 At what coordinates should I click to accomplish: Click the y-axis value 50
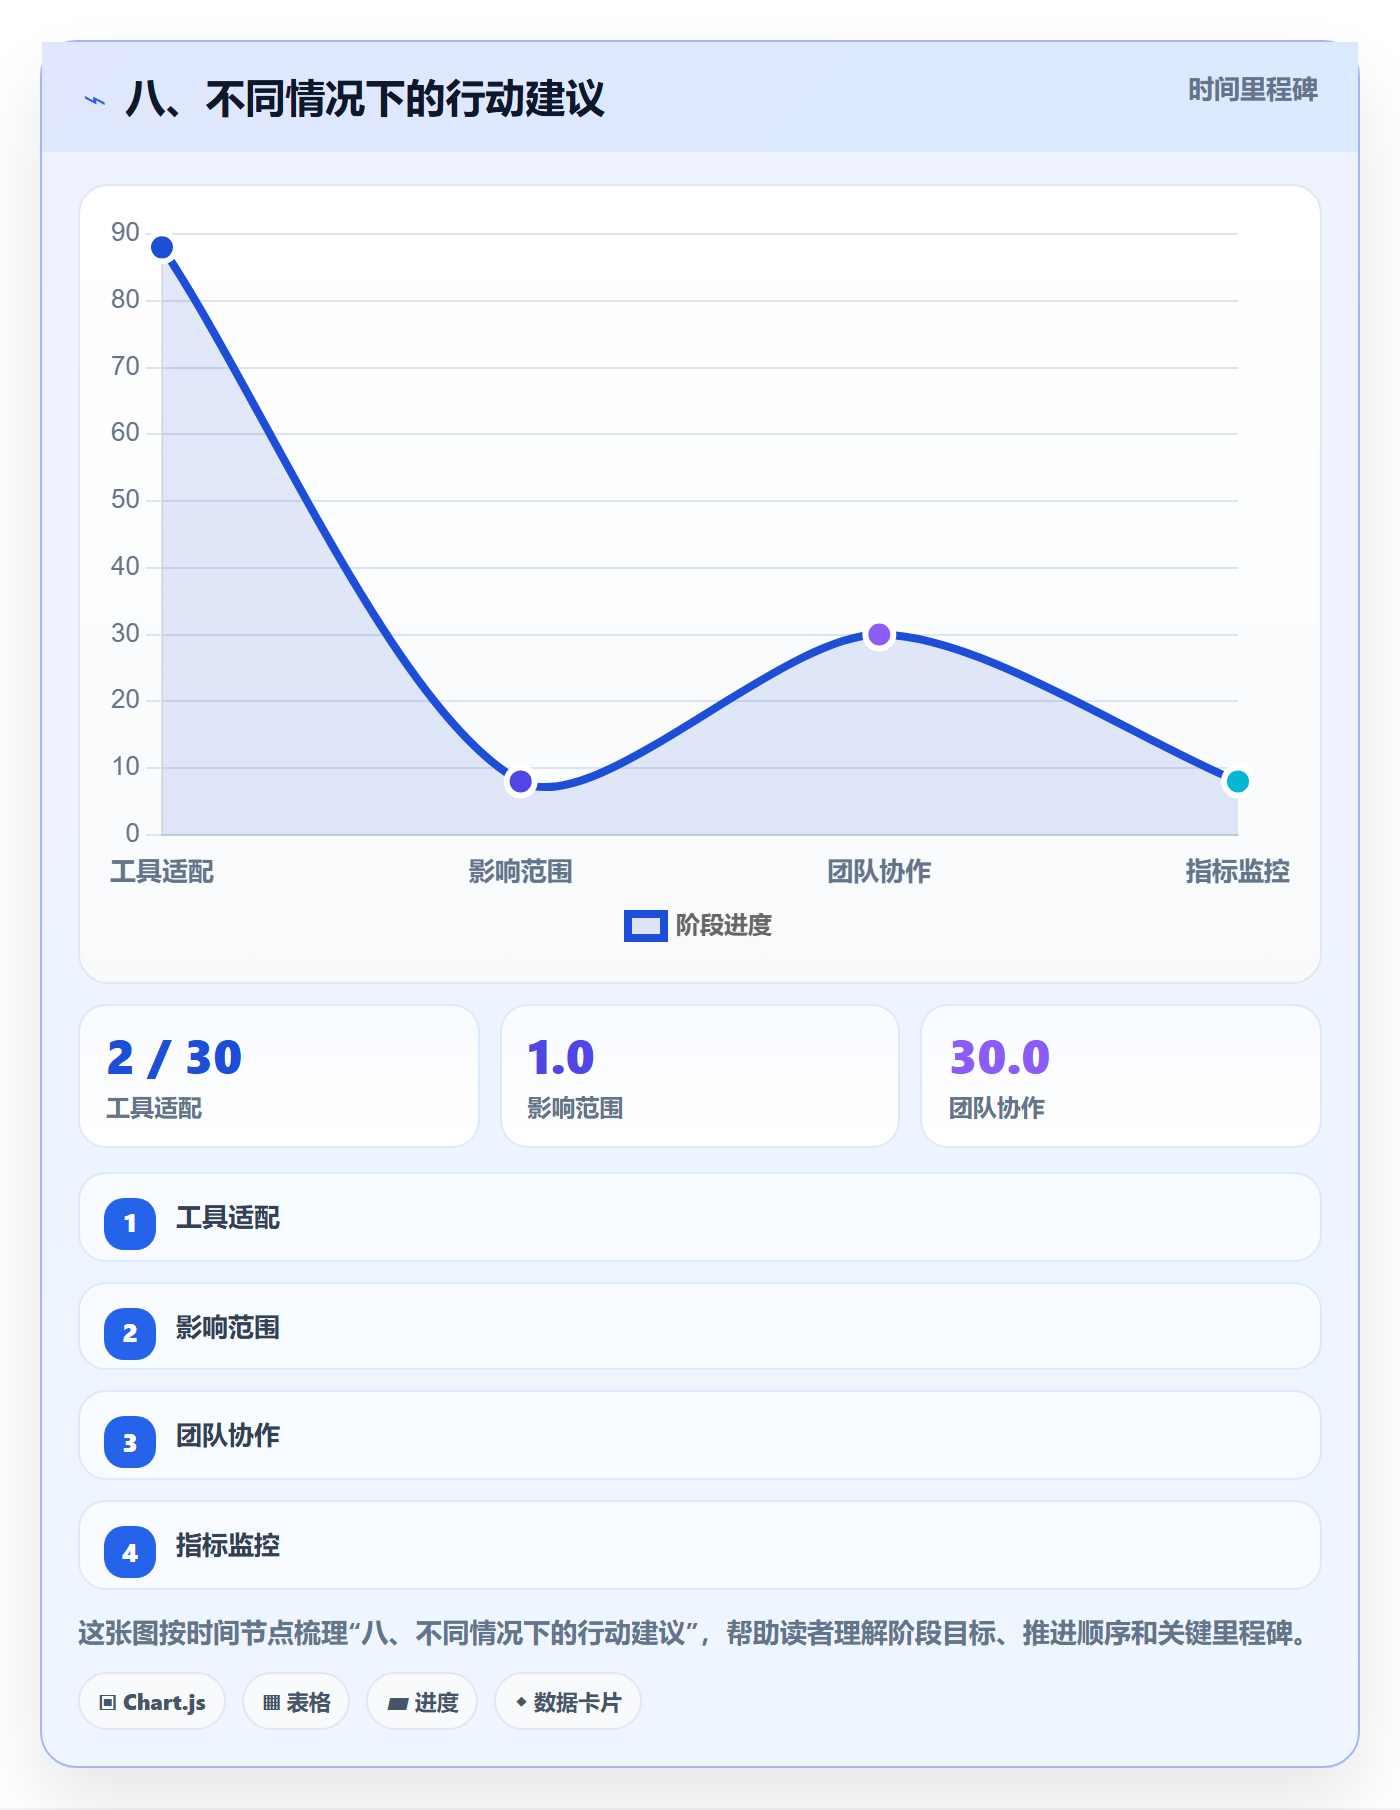coord(125,500)
